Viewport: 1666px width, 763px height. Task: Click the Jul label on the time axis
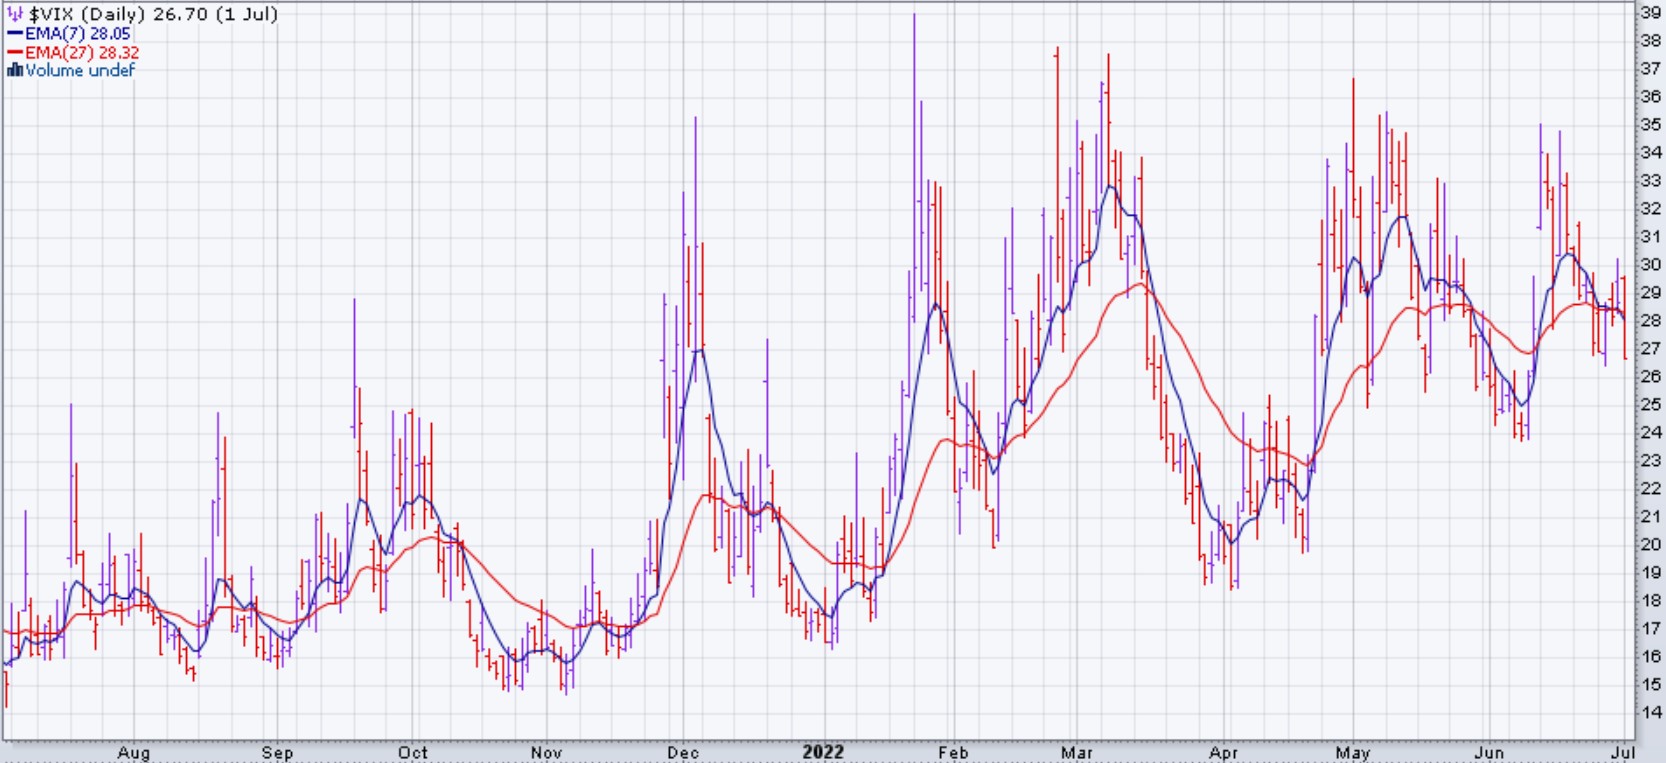(x=1623, y=752)
